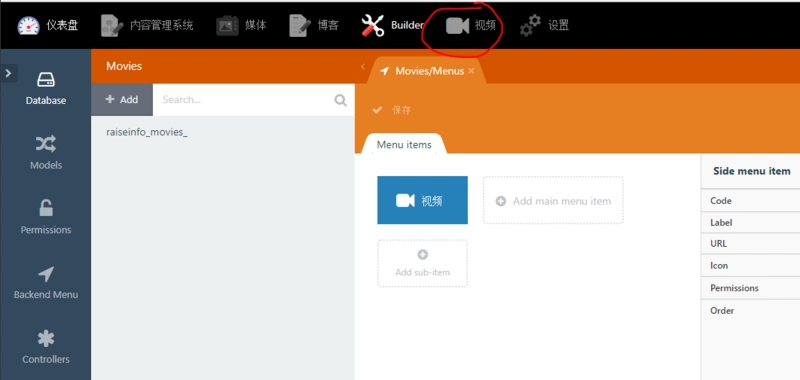Click the Builder wrench-screwdriver icon
Image resolution: width=800 pixels, height=380 pixels.
pyautogui.click(x=372, y=26)
